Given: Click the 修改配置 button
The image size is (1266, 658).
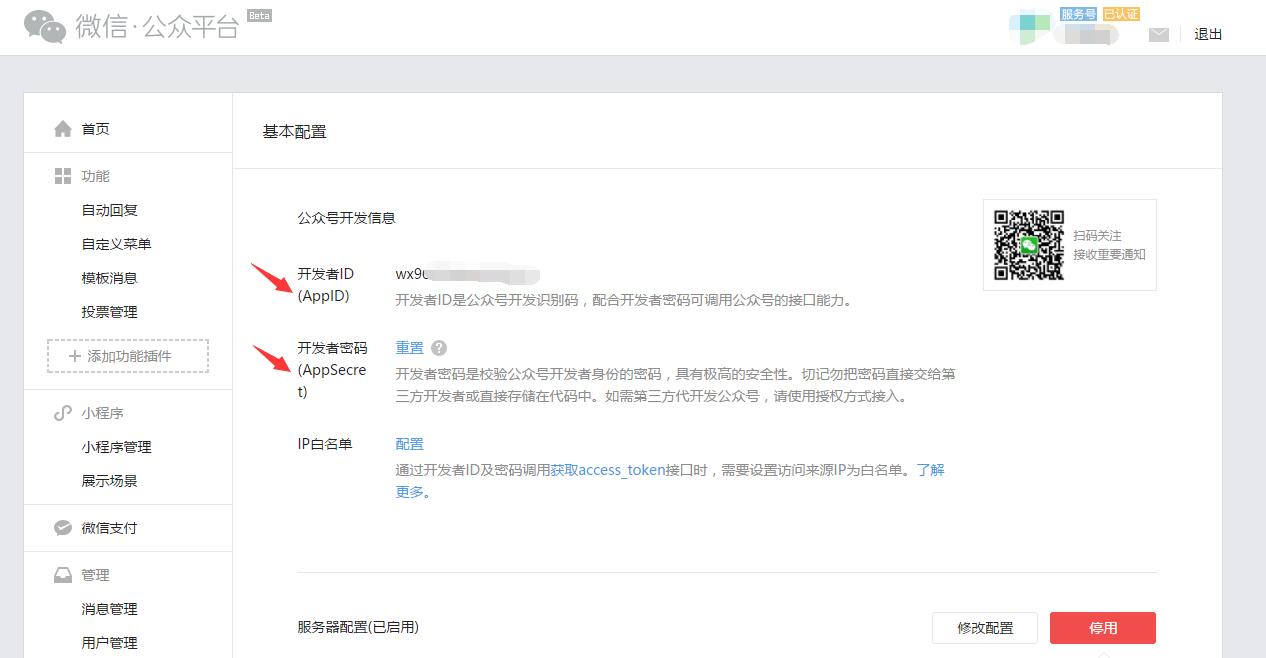Looking at the screenshot, I should pyautogui.click(x=985, y=628).
